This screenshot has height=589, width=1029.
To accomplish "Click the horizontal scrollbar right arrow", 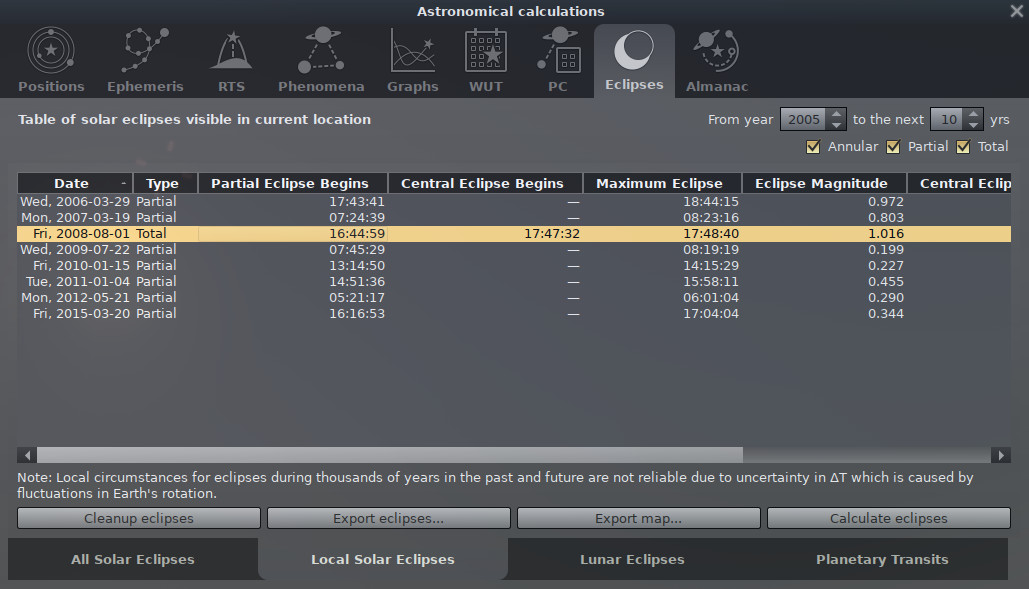I will [x=1001, y=455].
